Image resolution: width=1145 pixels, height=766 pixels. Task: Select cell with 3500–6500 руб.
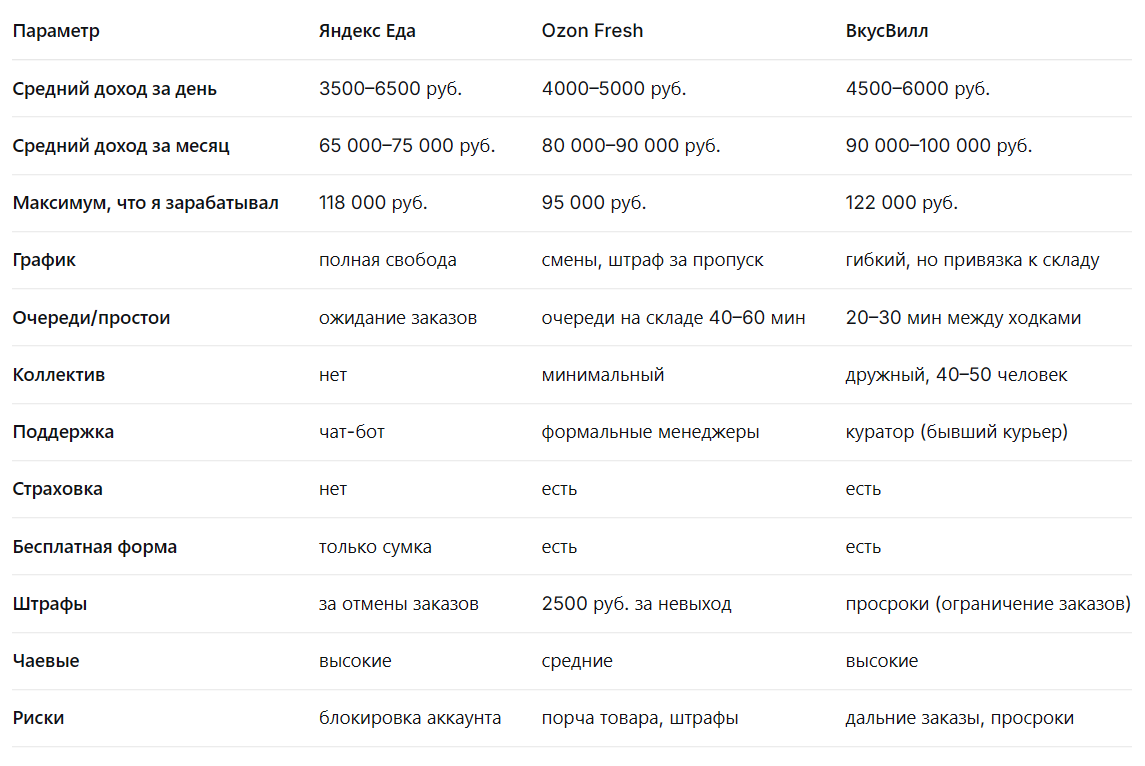[x=391, y=88]
